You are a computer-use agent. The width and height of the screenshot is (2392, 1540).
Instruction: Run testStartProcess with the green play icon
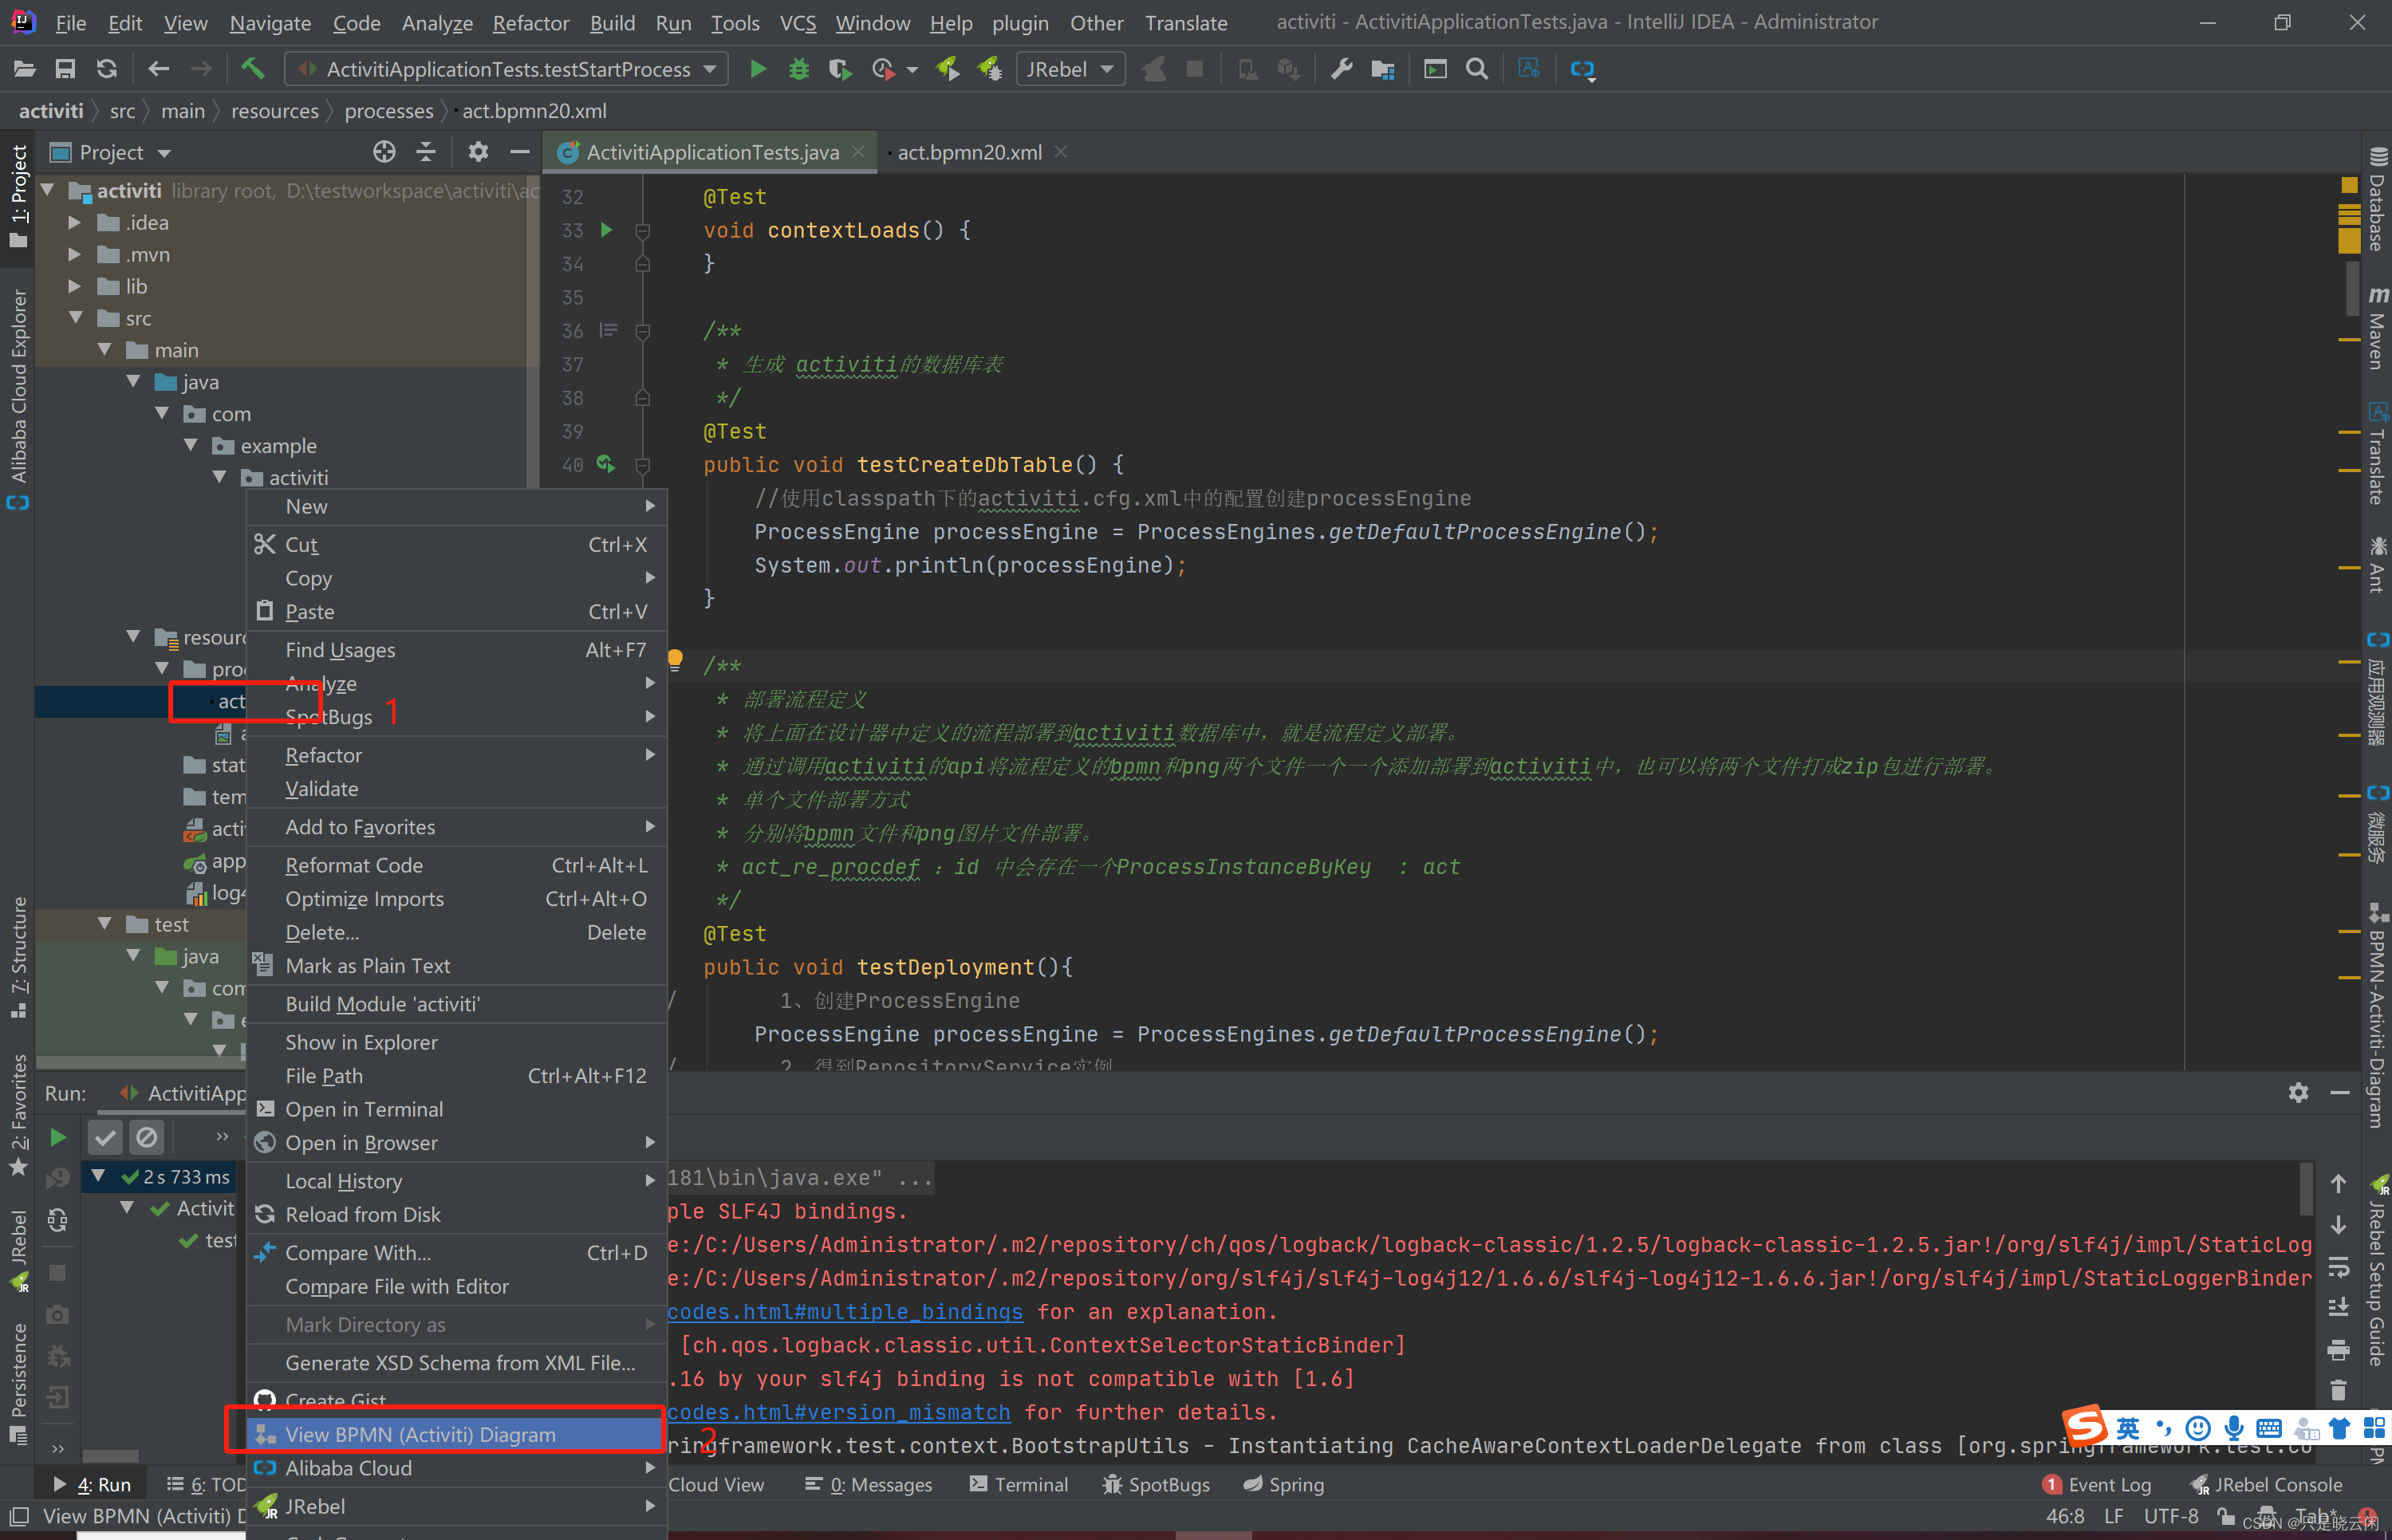pyautogui.click(x=758, y=69)
